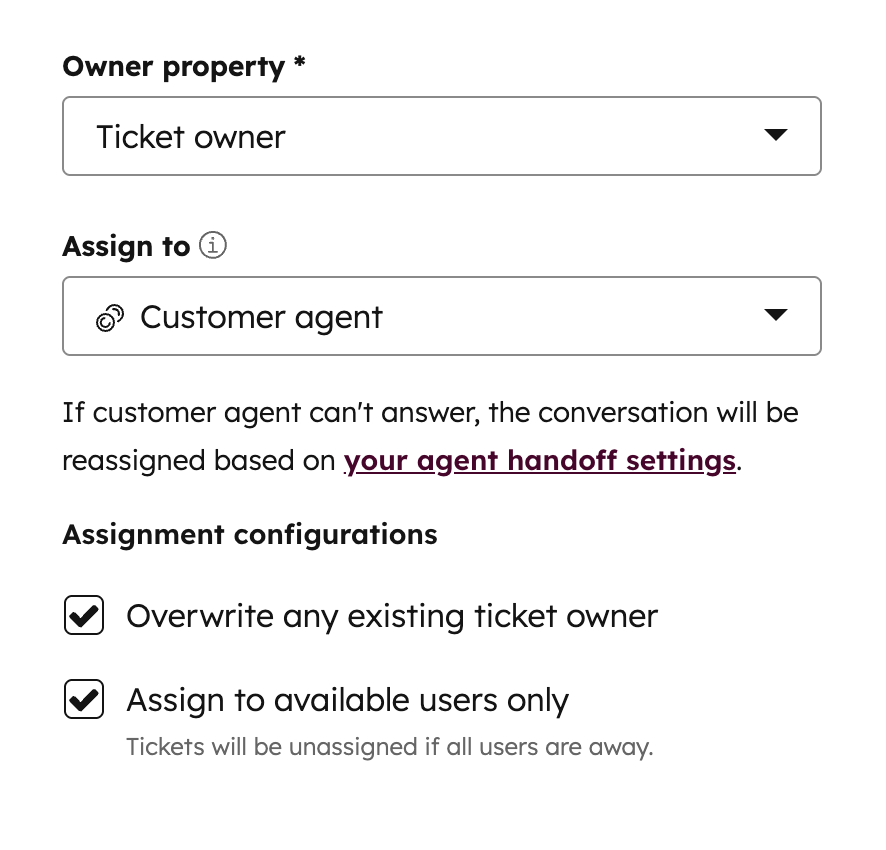Viewport: 886px width, 850px height.
Task: Select the agent icon inside the Assign to field
Action: coord(110,316)
